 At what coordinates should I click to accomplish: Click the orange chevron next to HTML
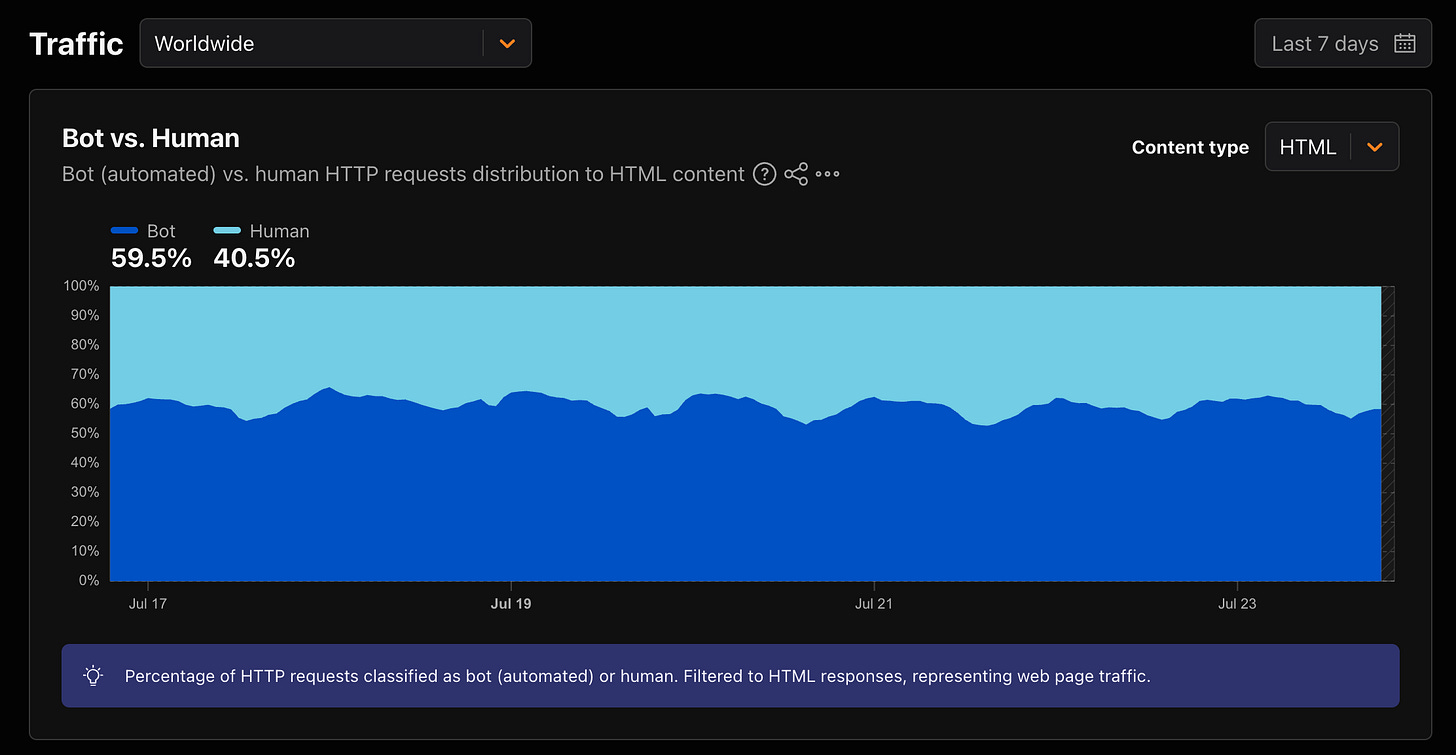pyautogui.click(x=1375, y=147)
